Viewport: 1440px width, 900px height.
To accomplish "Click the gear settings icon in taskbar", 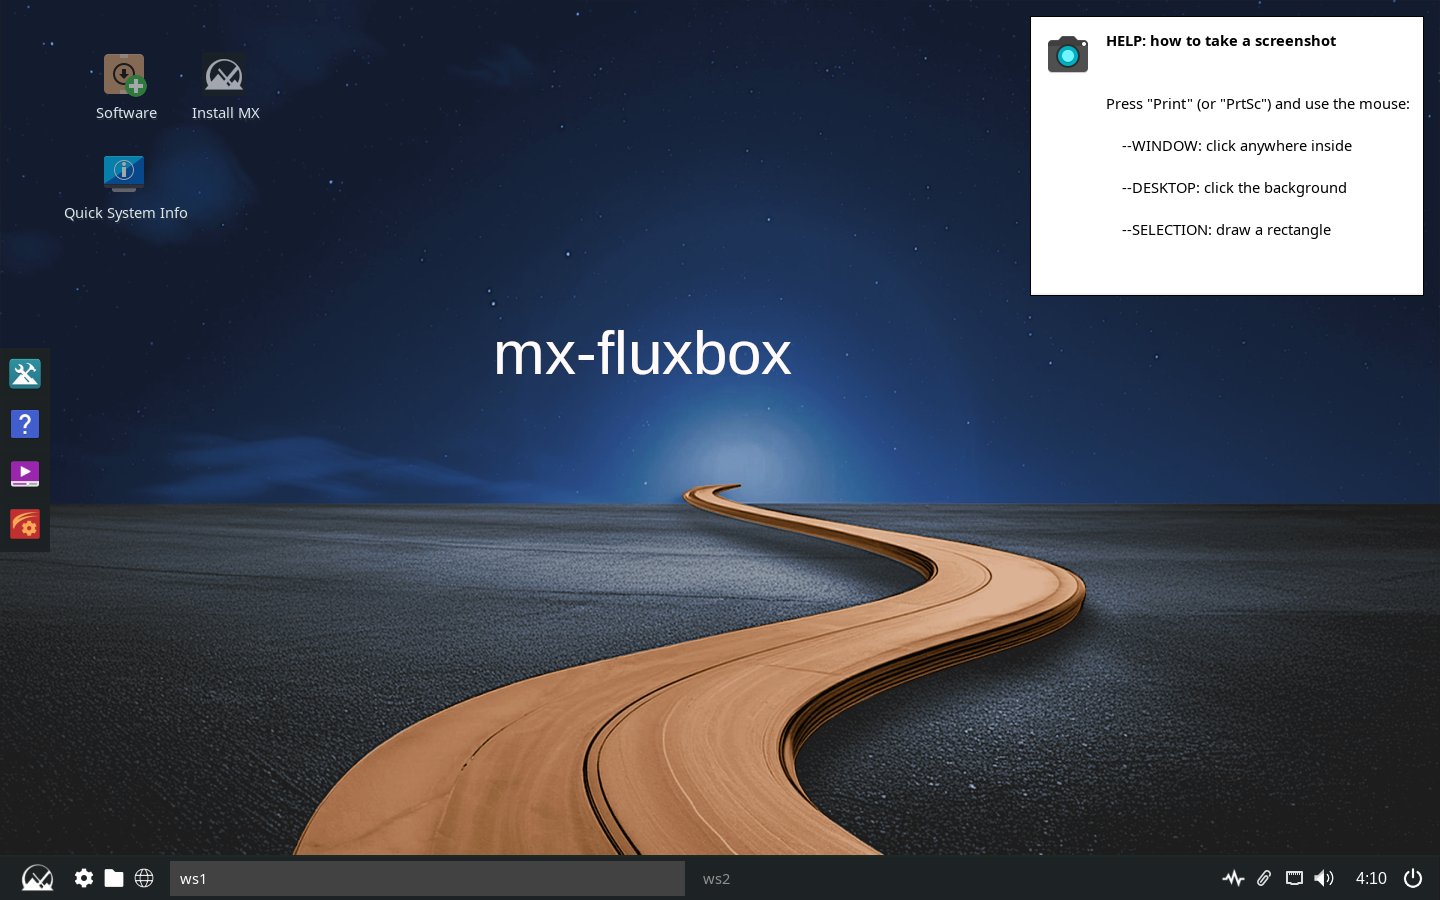I will click(84, 878).
